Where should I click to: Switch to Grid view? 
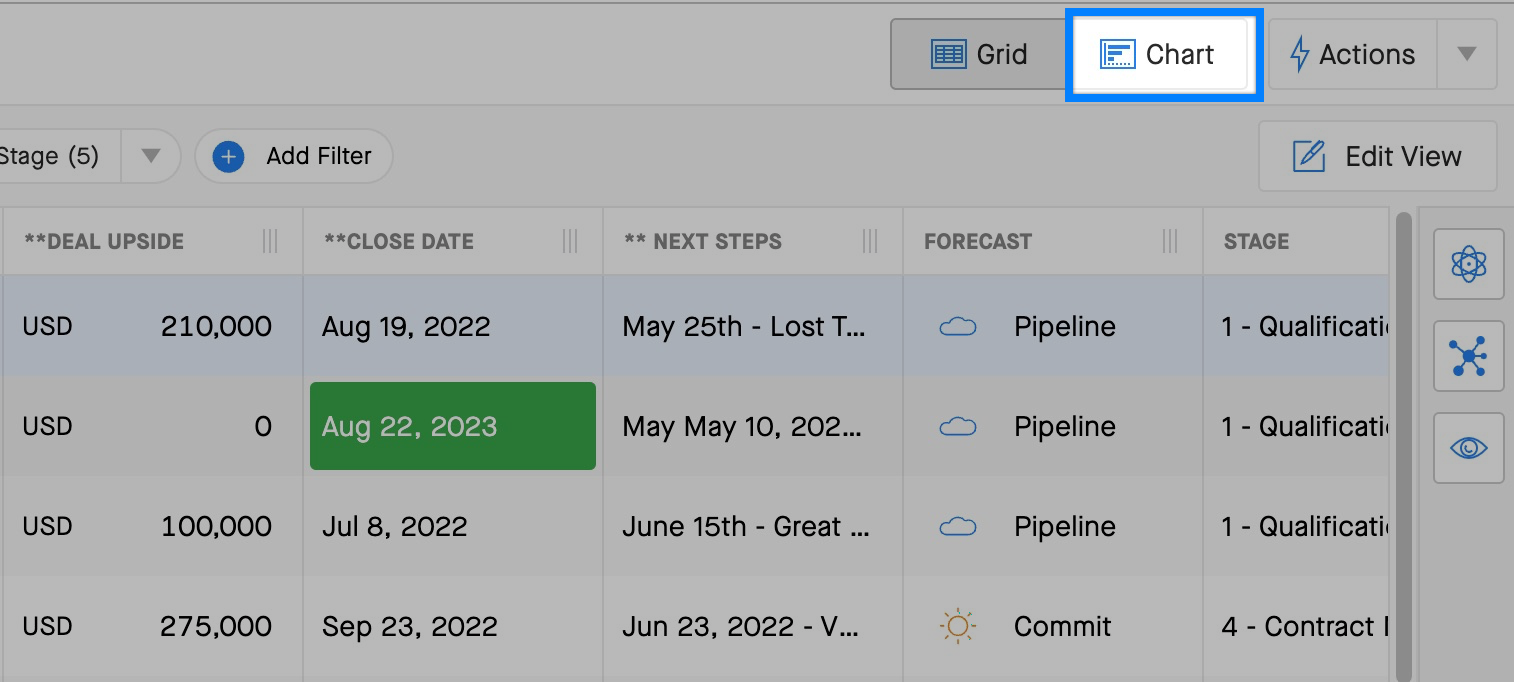tap(978, 54)
